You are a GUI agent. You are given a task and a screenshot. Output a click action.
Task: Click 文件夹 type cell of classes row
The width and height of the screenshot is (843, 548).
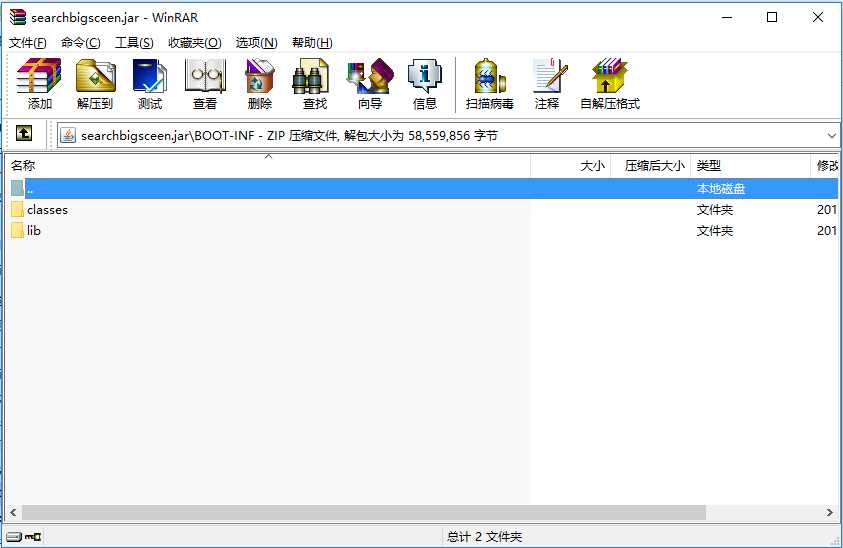(x=715, y=210)
